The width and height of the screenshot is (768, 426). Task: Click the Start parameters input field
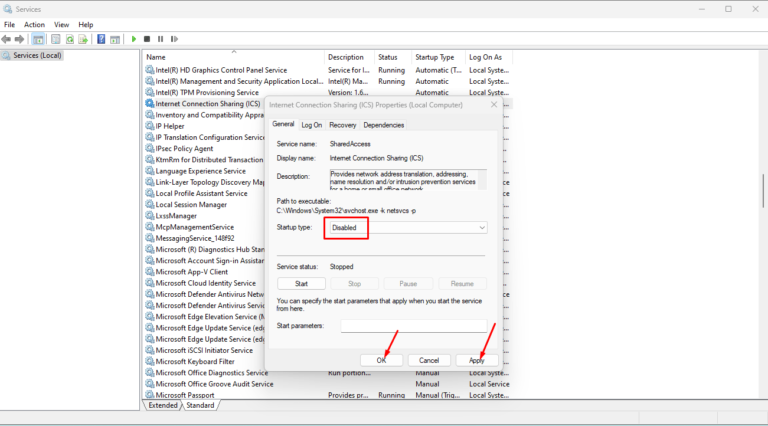point(414,326)
